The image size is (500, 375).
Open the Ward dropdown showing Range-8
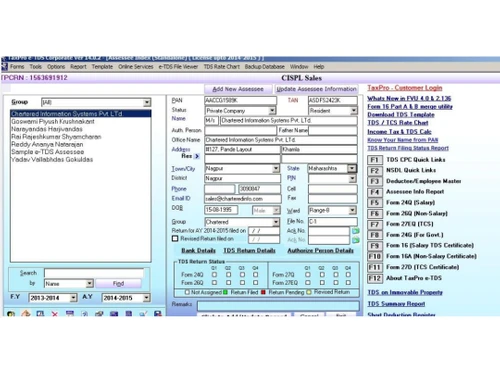(x=352, y=210)
